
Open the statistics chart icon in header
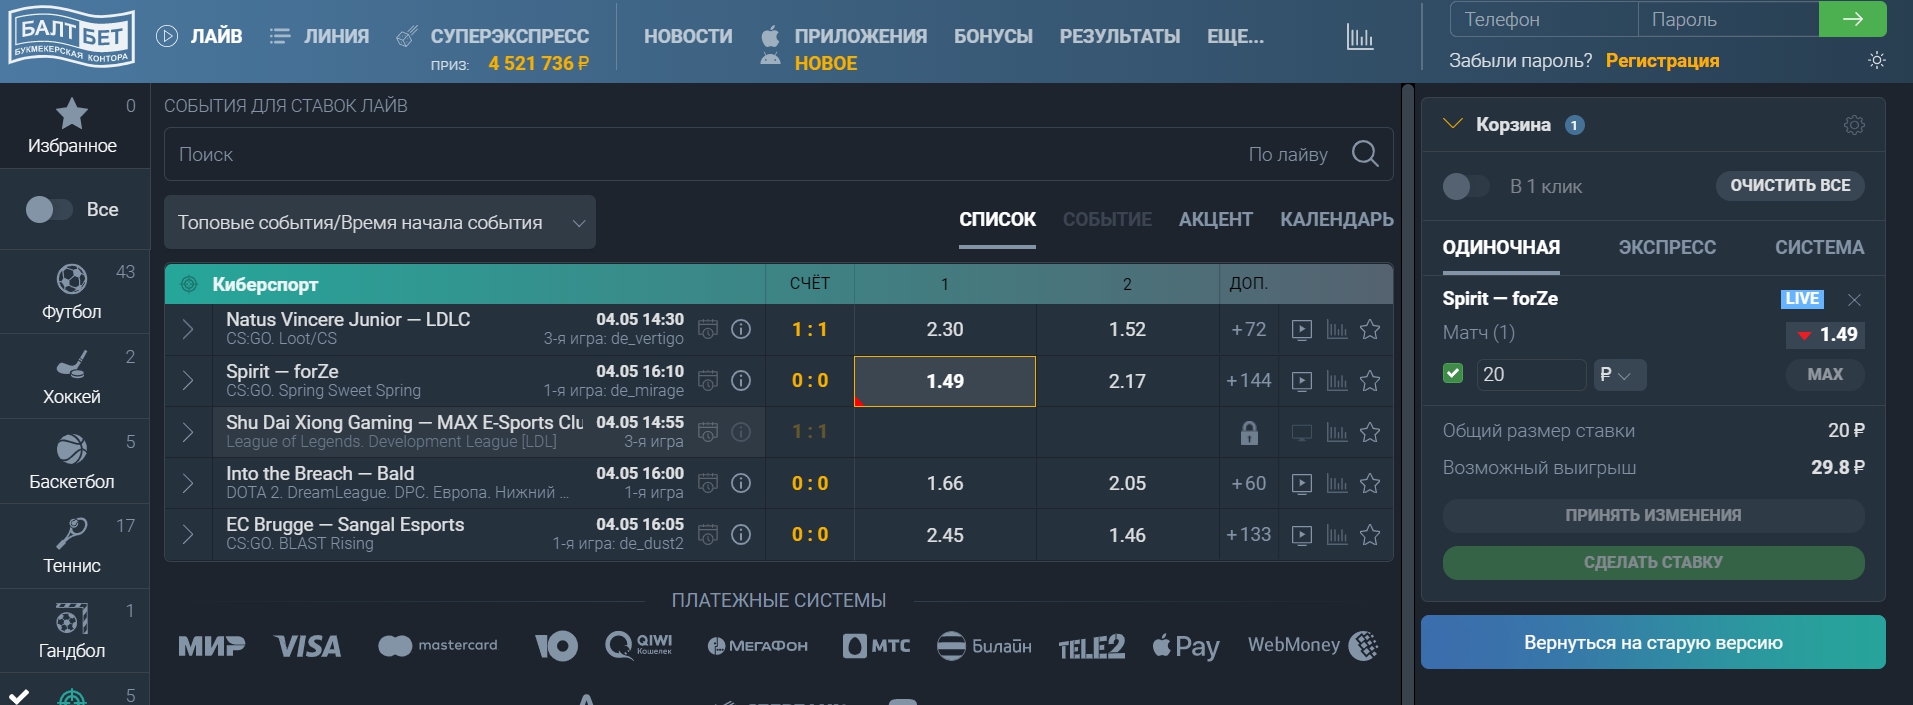coord(1360,38)
